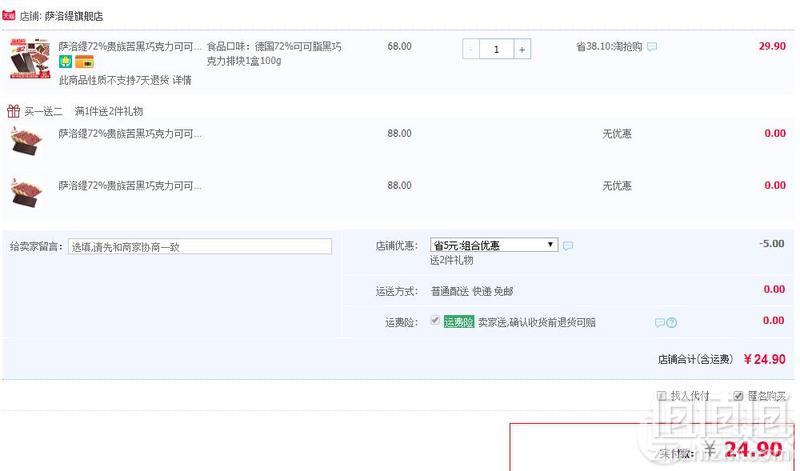Click the gift box icon beside 买一送二
The height and width of the screenshot is (471, 800).
pos(13,111)
